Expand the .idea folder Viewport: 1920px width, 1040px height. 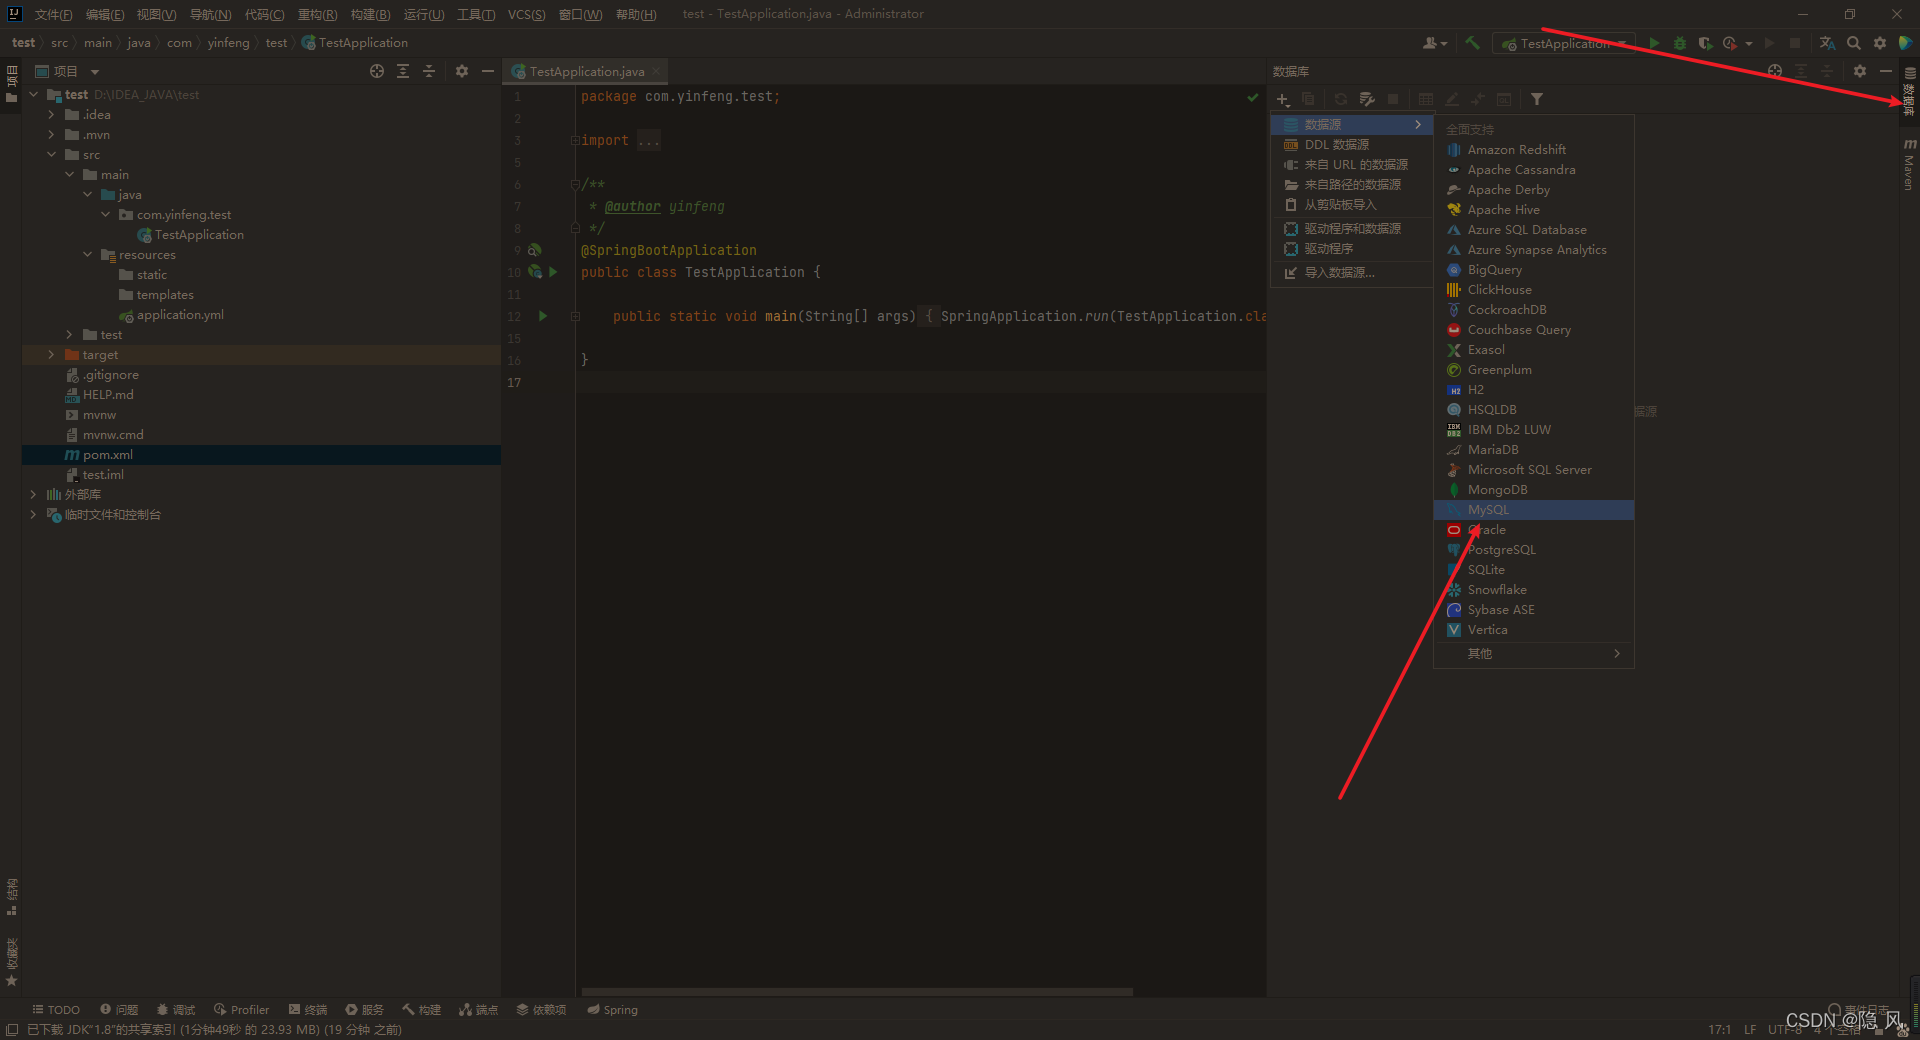pyautogui.click(x=51, y=115)
